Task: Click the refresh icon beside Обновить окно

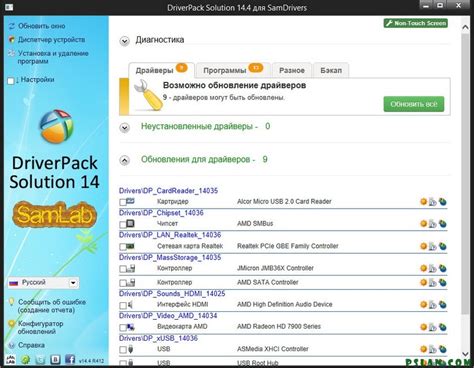Action: pyautogui.click(x=12, y=26)
